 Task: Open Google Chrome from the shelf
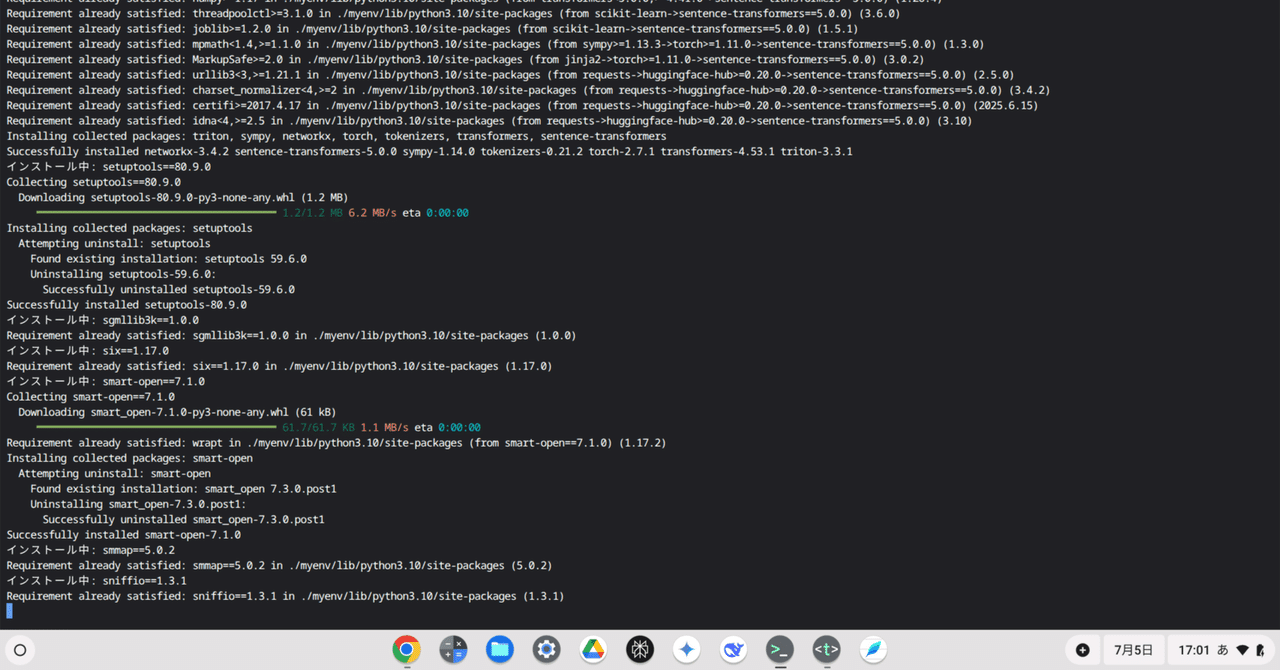click(x=406, y=649)
